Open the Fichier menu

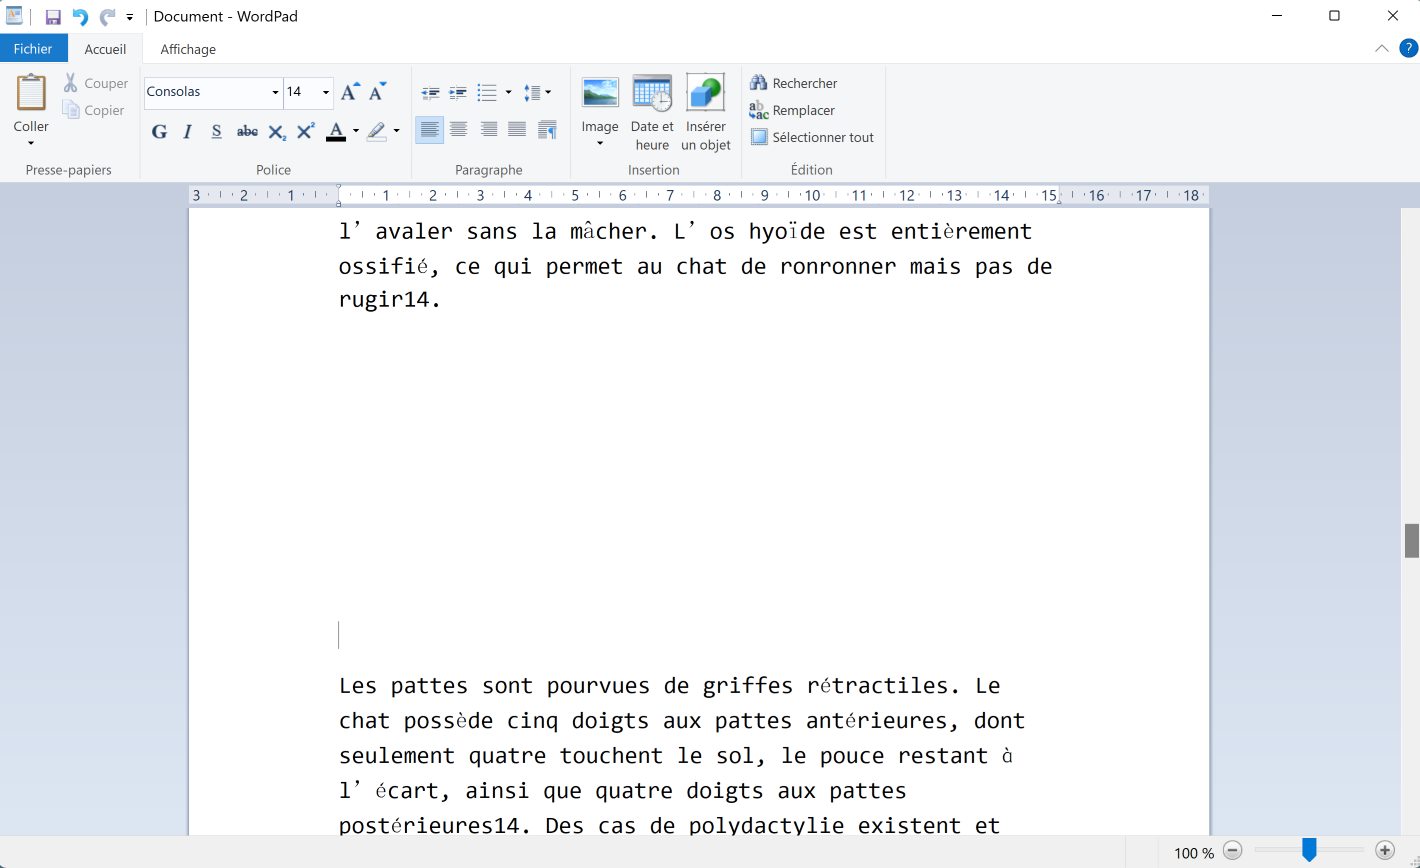[33, 48]
